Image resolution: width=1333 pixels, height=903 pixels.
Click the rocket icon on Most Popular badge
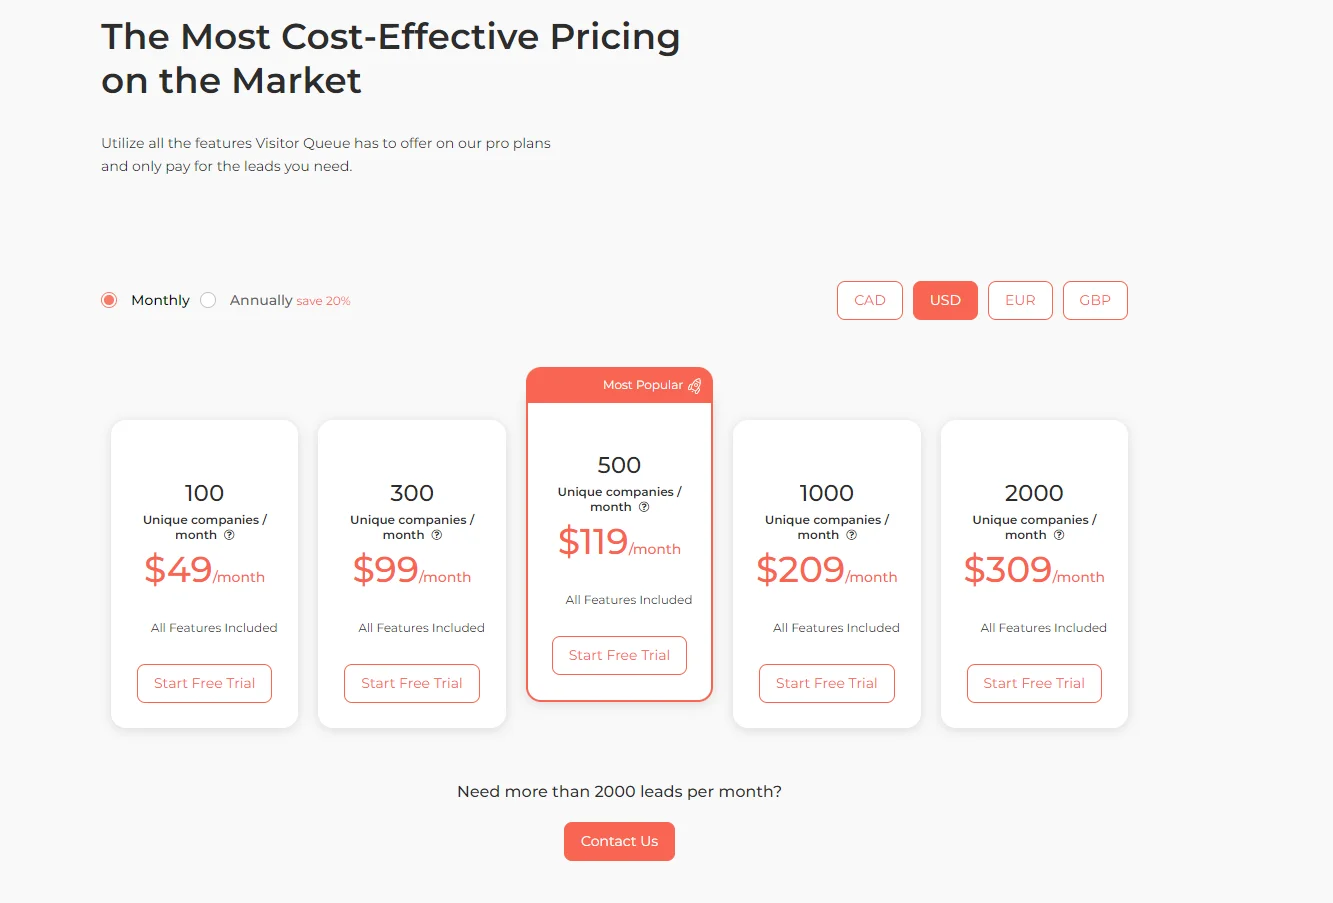tap(696, 384)
